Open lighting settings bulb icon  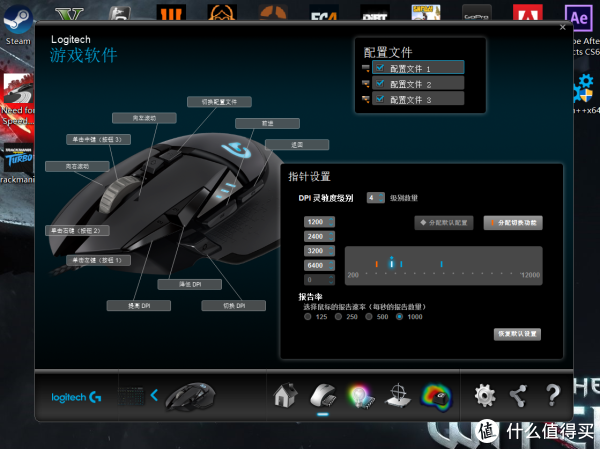pyautogui.click(x=361, y=396)
